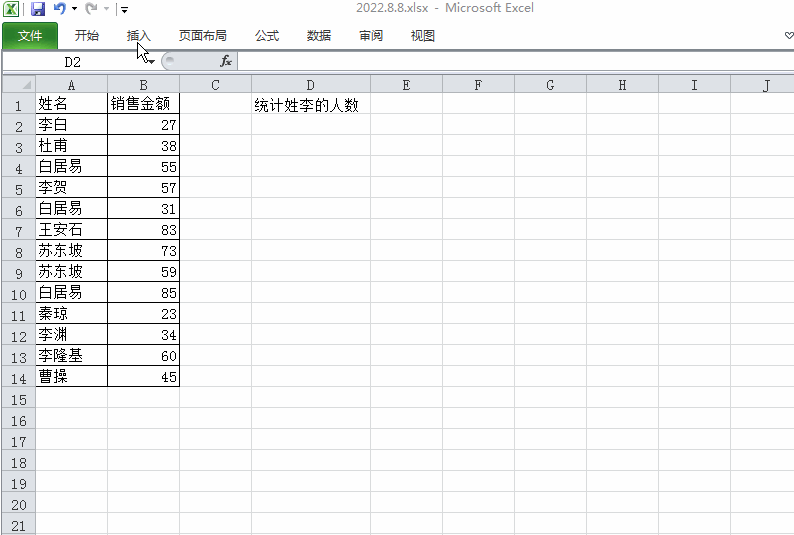Save the workbook with the floppy disk icon

pyautogui.click(x=37, y=9)
